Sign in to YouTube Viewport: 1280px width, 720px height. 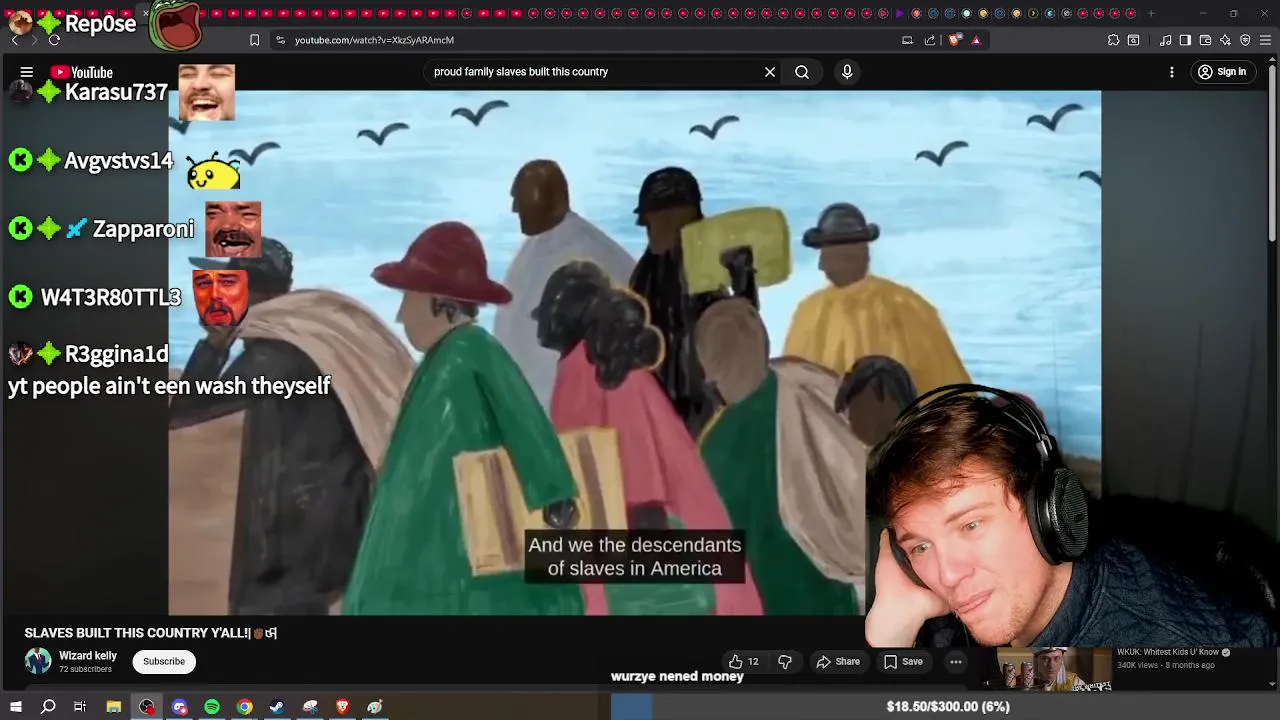[x=1222, y=72]
